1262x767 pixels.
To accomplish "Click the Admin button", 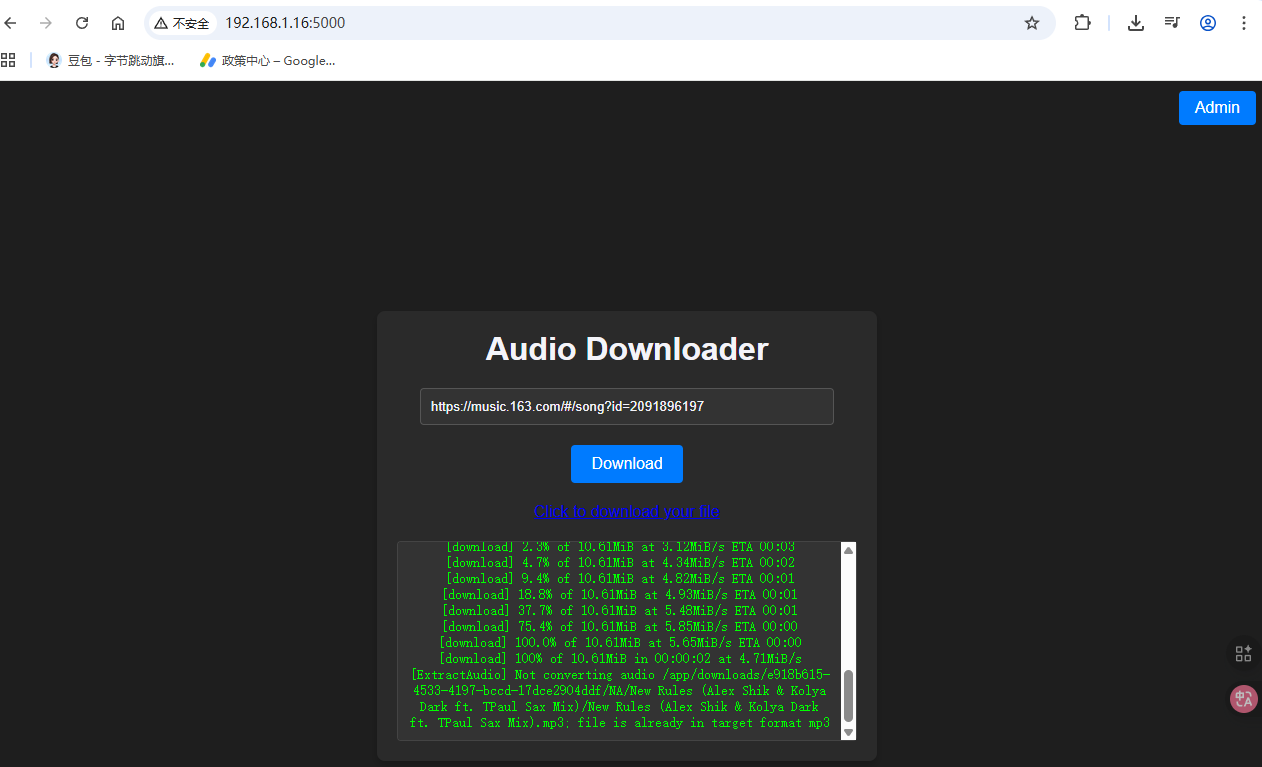I will point(1216,108).
